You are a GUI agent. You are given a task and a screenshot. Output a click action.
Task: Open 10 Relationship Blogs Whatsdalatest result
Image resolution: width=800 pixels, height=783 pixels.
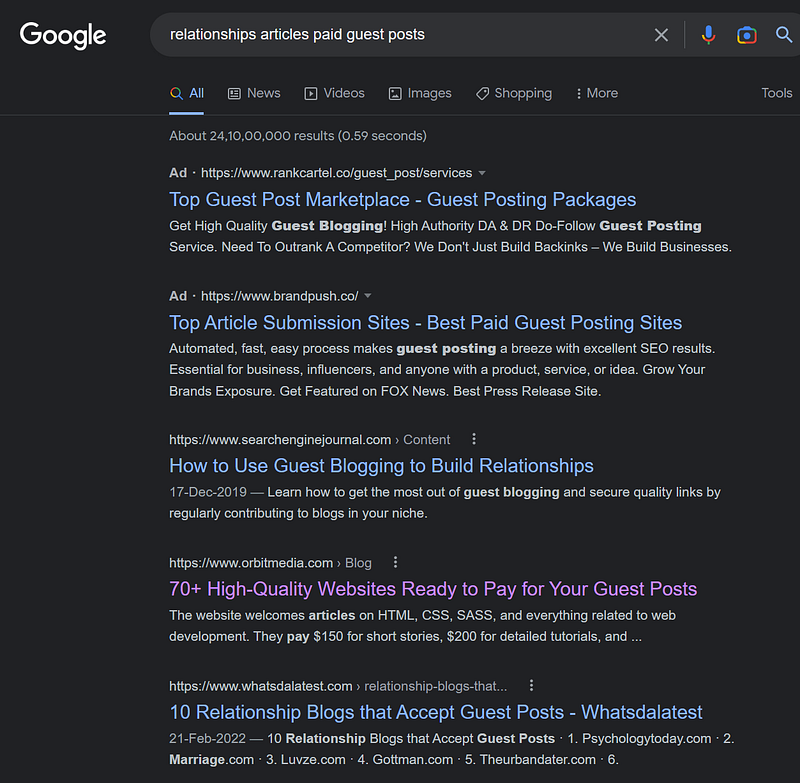click(436, 713)
